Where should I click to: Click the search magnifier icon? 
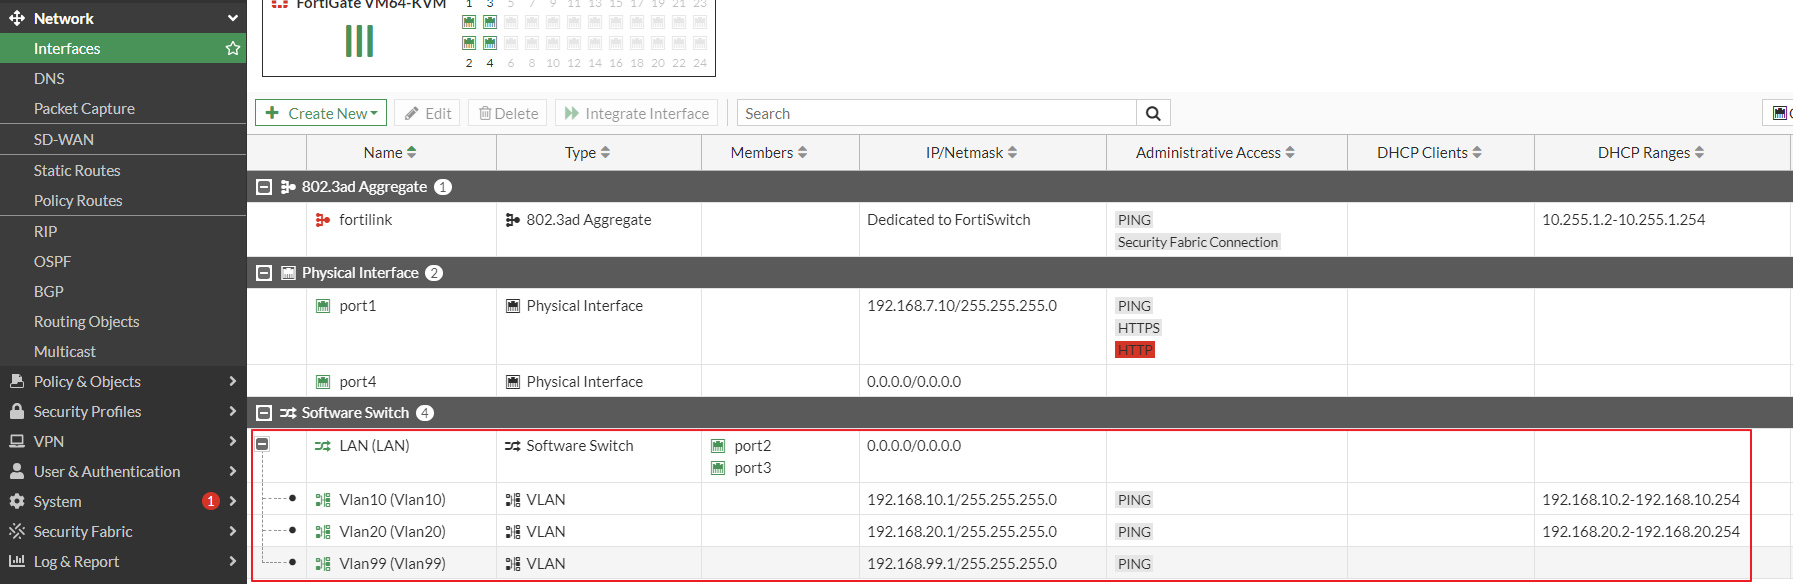pyautogui.click(x=1153, y=113)
